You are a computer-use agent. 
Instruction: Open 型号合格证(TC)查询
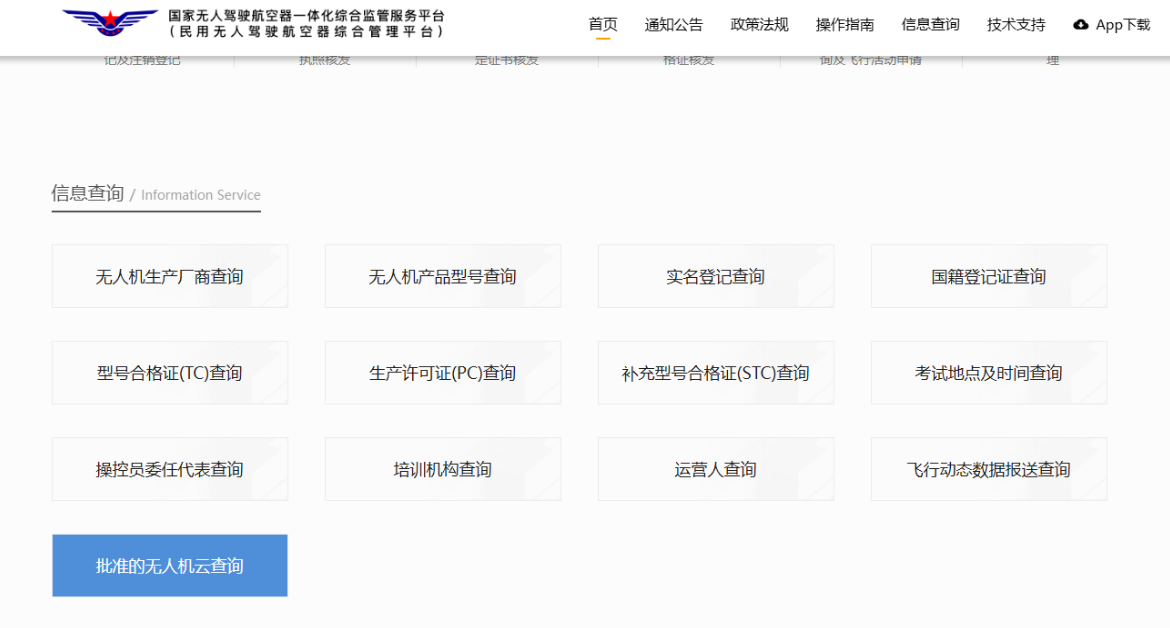point(169,373)
